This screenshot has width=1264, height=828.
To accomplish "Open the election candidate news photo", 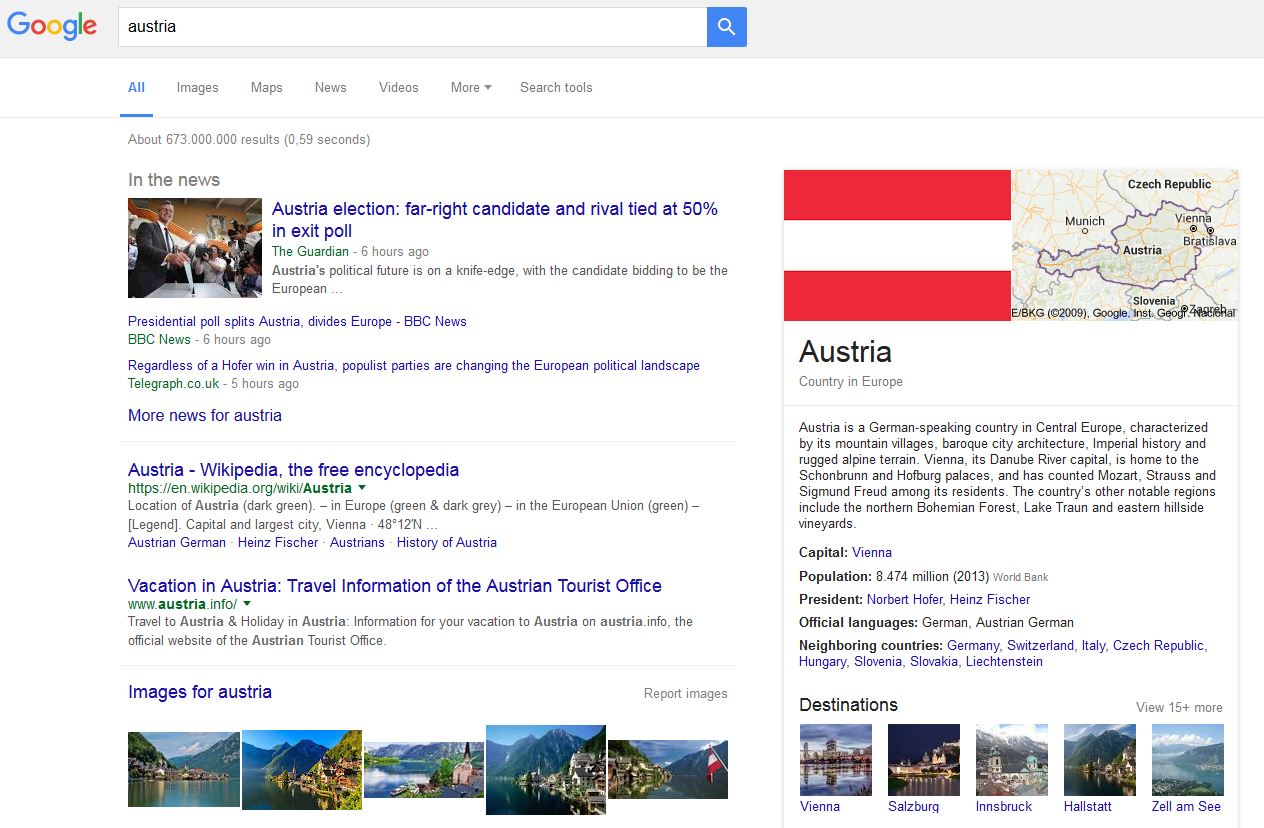I will pyautogui.click(x=195, y=248).
